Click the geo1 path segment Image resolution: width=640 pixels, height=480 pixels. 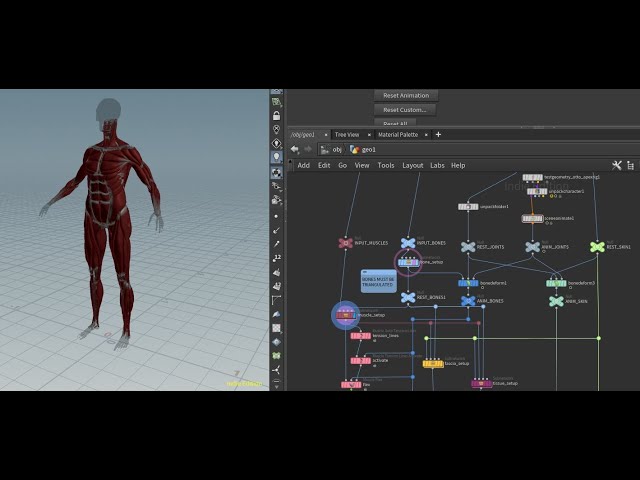[x=363, y=150]
